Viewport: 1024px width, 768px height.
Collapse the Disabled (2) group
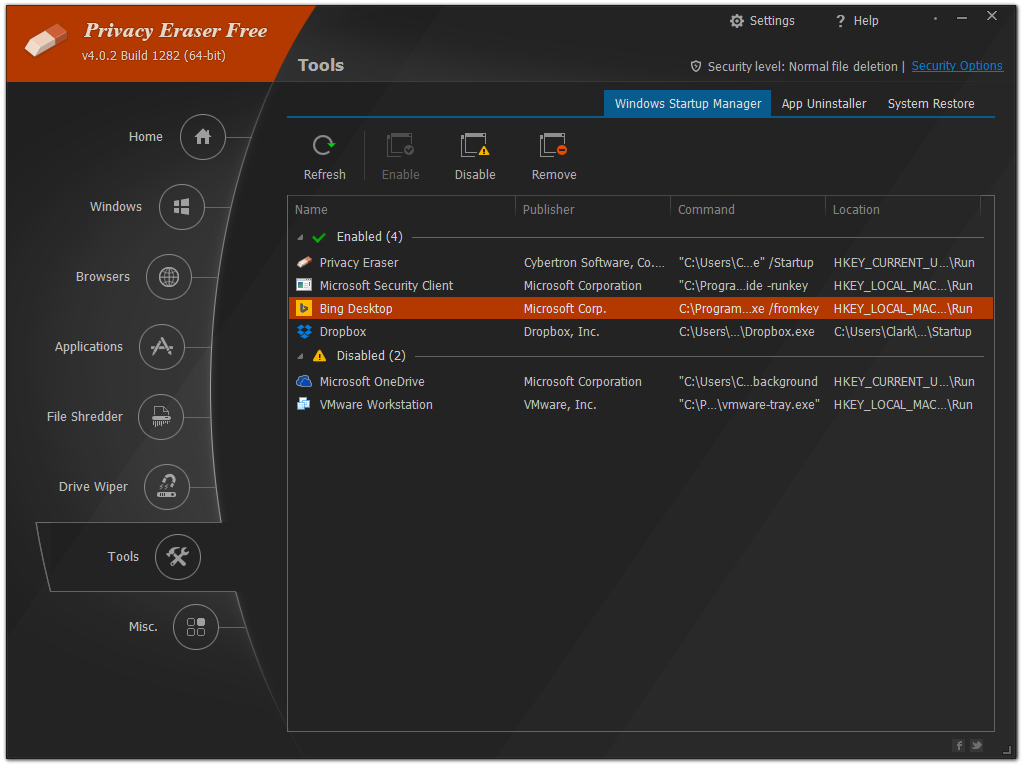pos(300,357)
